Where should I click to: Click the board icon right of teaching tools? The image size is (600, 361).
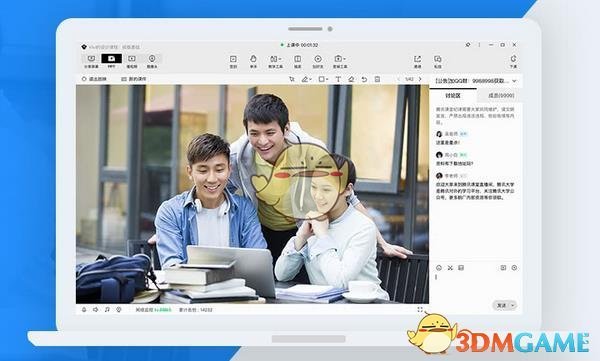(297, 59)
